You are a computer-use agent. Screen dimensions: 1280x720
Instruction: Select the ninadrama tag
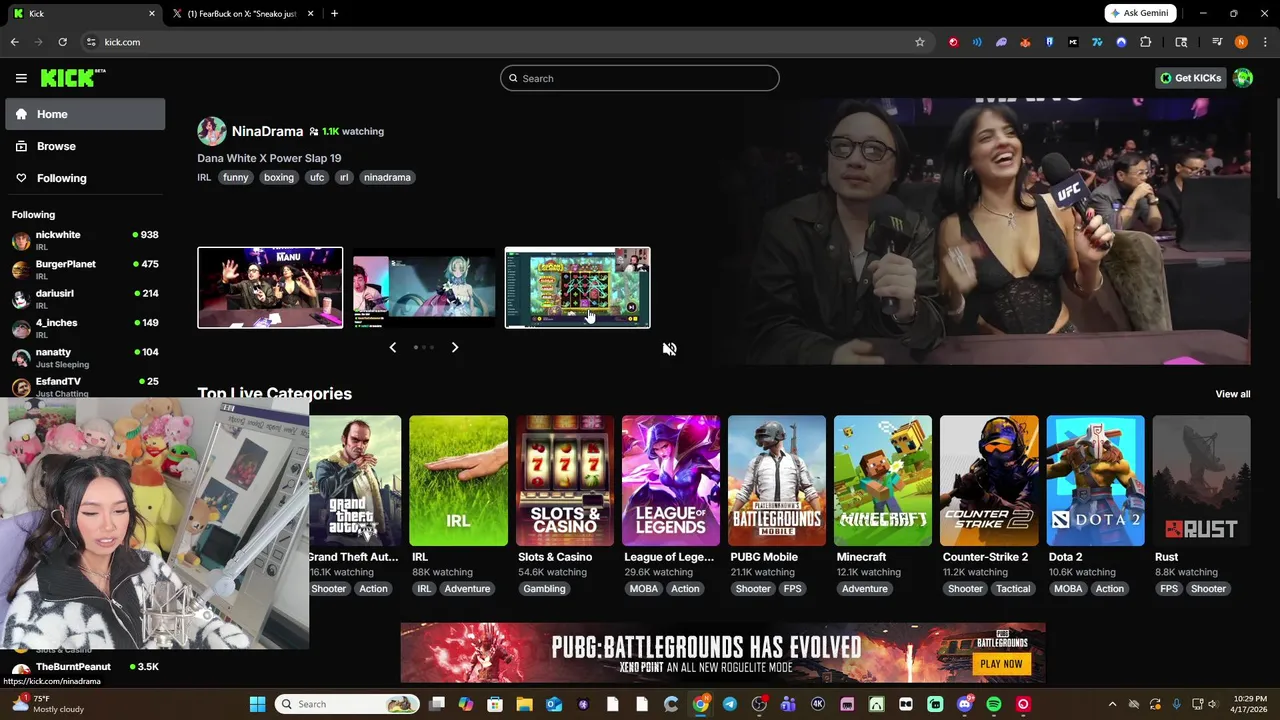(x=387, y=177)
